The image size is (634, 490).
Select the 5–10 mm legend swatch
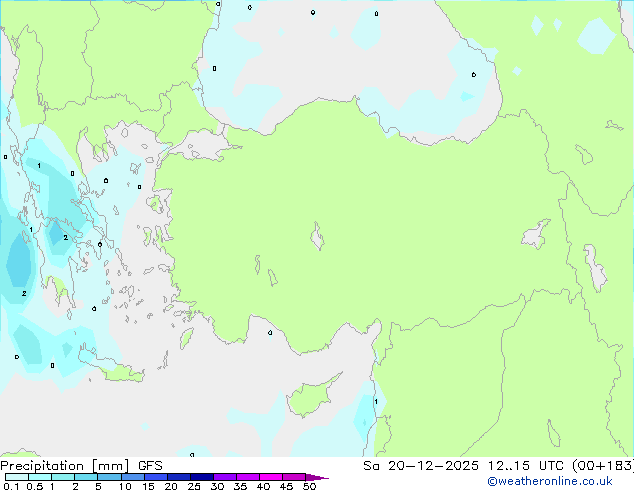(x=110, y=477)
